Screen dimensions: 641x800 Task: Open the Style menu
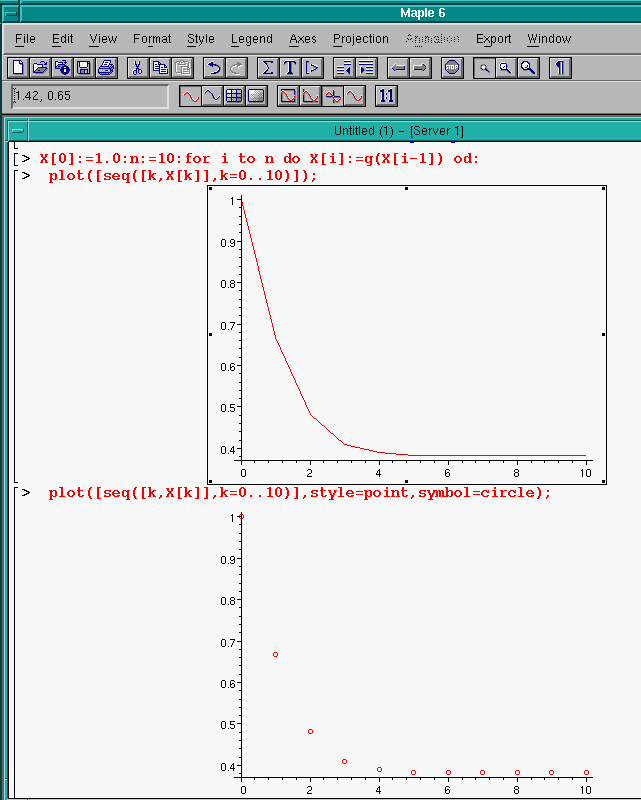point(200,39)
